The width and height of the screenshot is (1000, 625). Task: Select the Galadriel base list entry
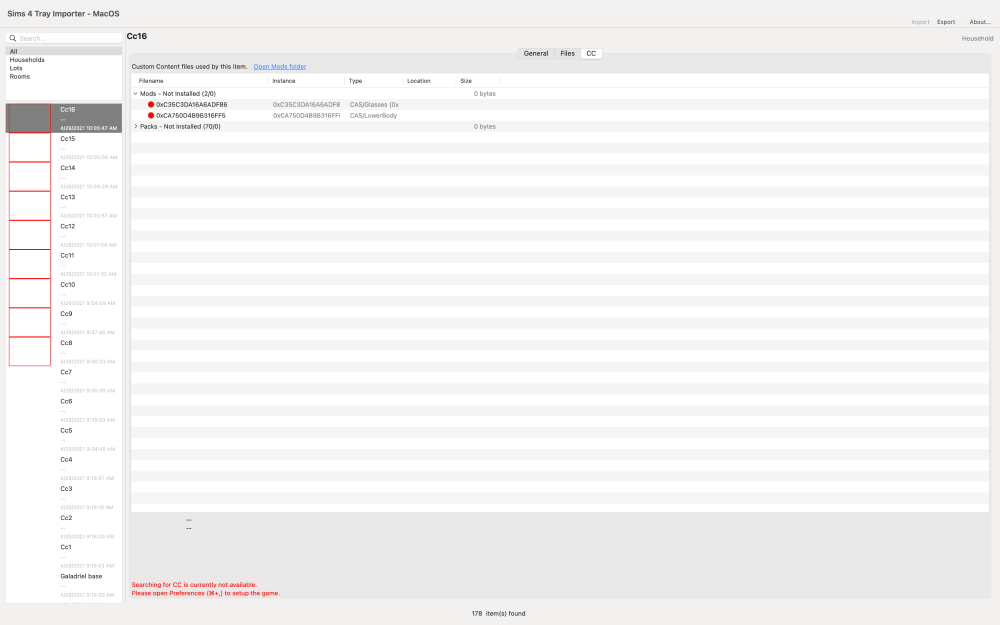click(x=64, y=585)
